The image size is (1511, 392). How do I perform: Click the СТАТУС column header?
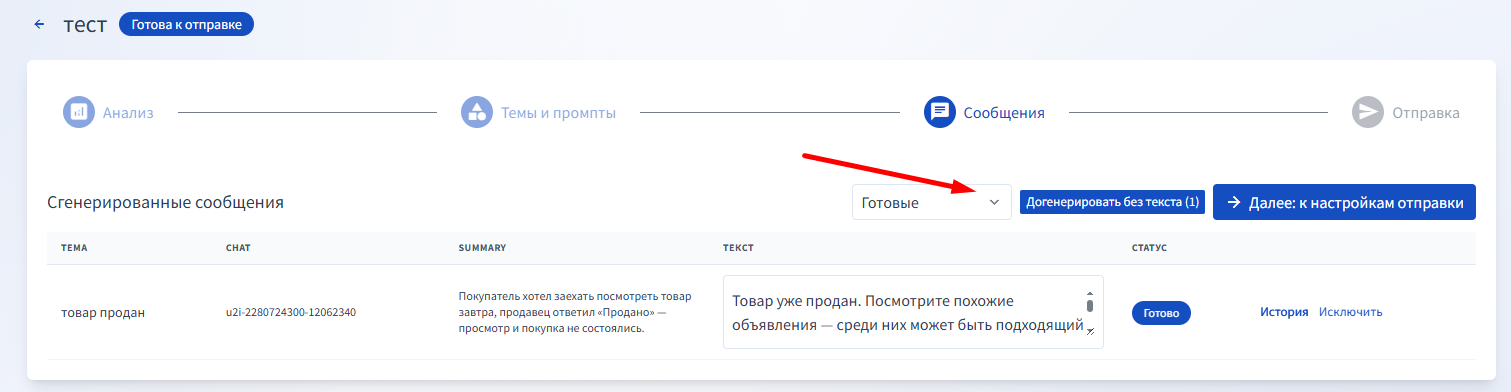pyautogui.click(x=1149, y=248)
